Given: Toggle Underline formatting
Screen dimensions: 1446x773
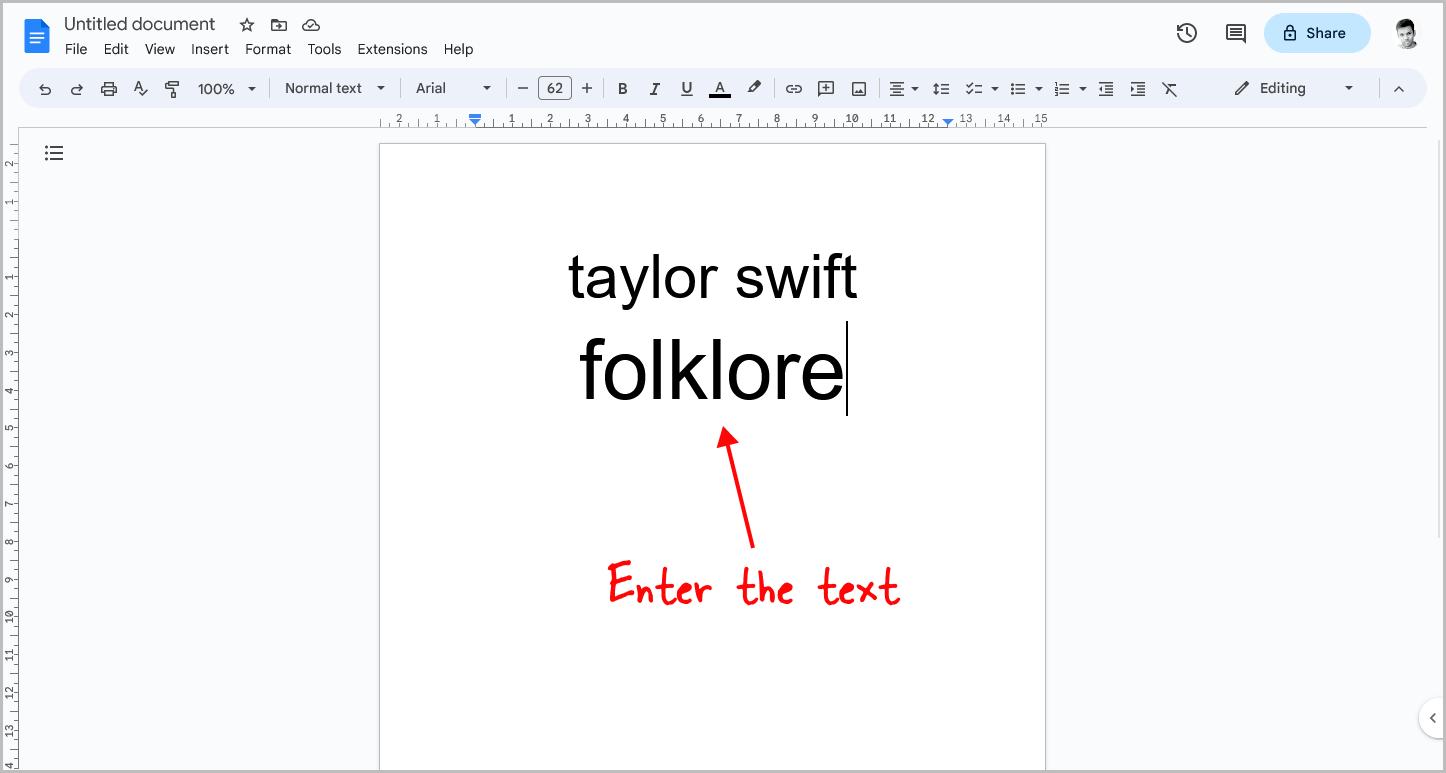Looking at the screenshot, I should (x=686, y=89).
